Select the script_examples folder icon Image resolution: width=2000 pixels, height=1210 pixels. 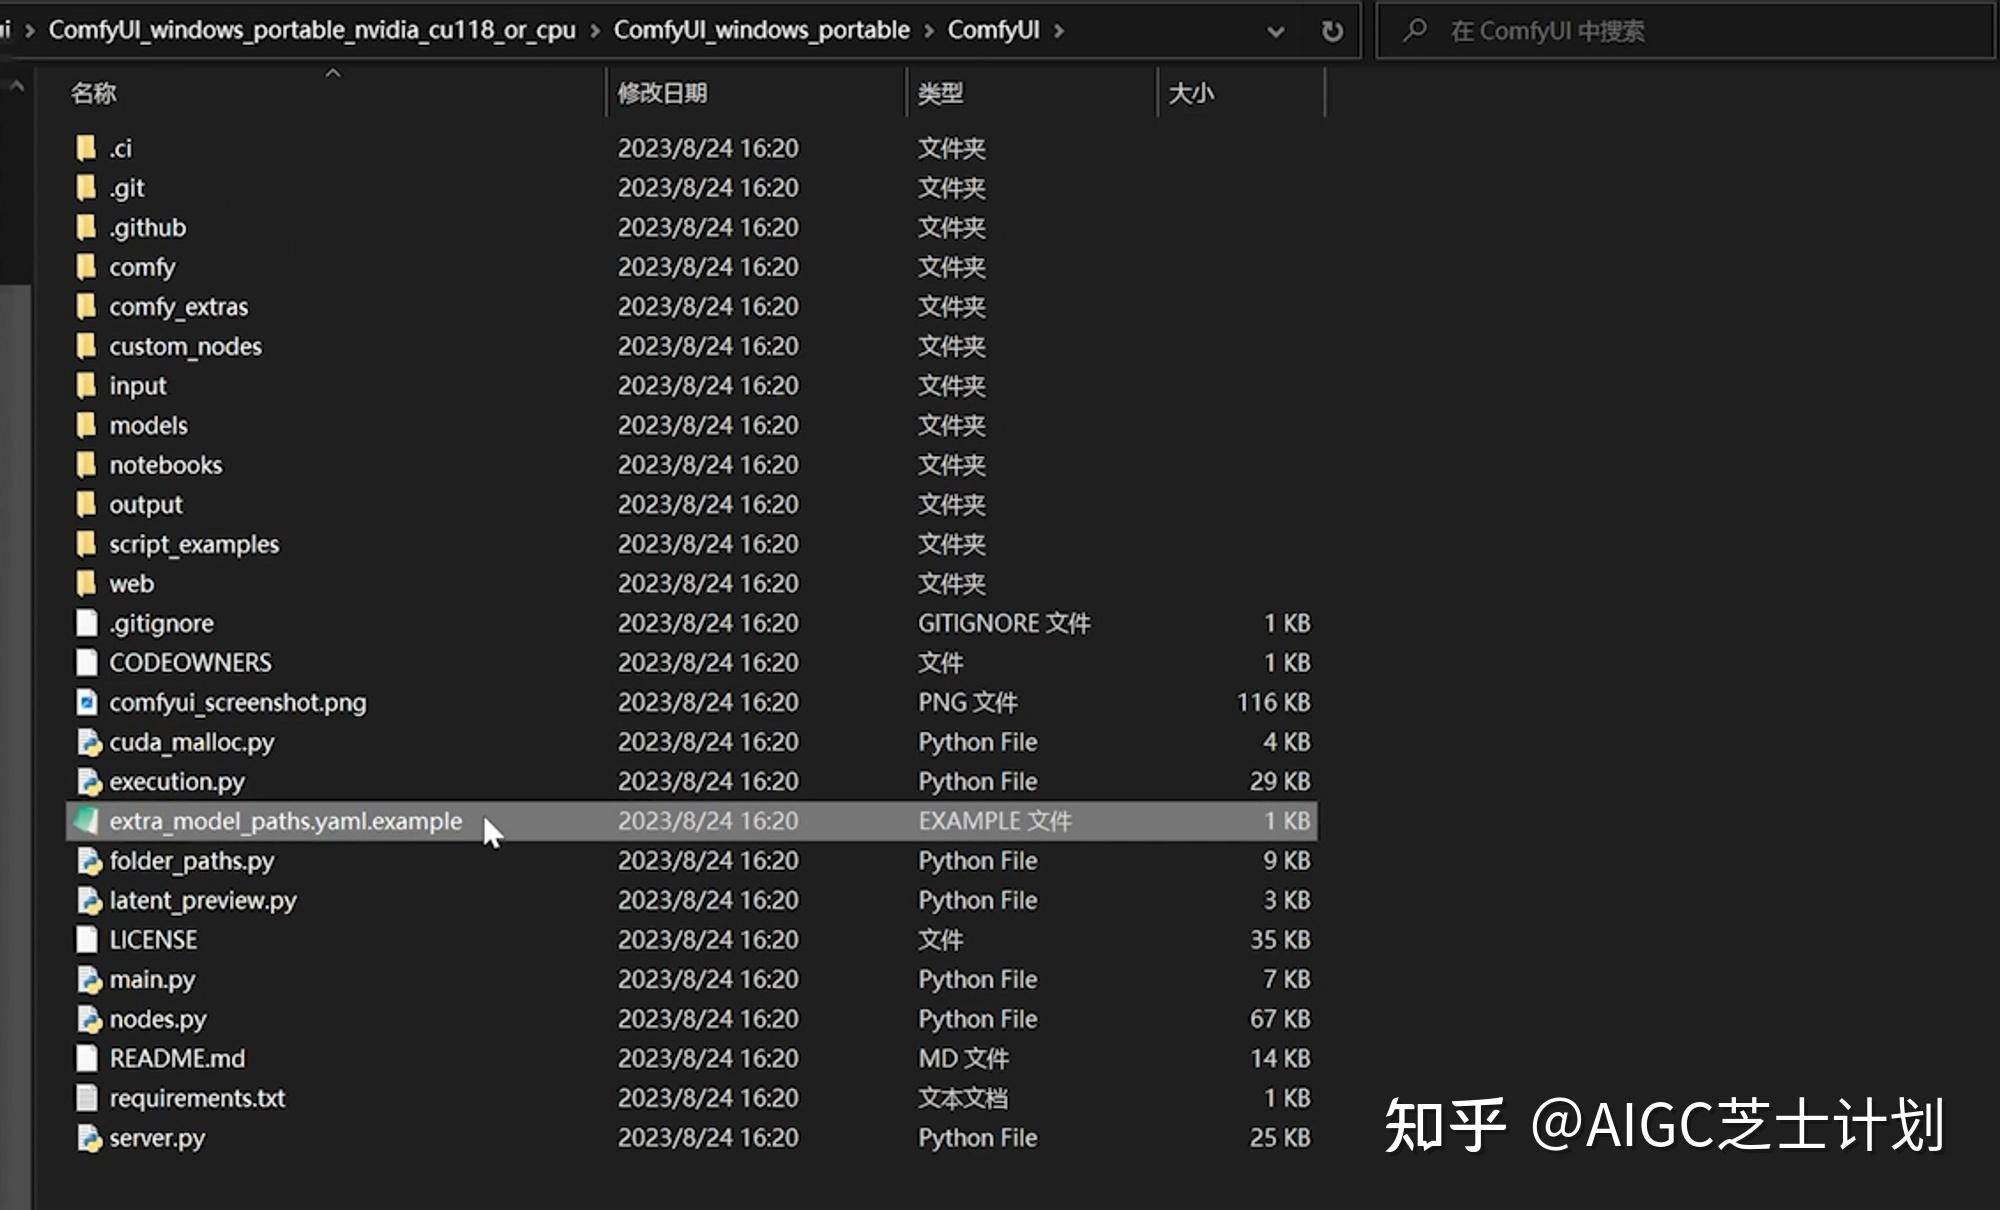(x=87, y=544)
